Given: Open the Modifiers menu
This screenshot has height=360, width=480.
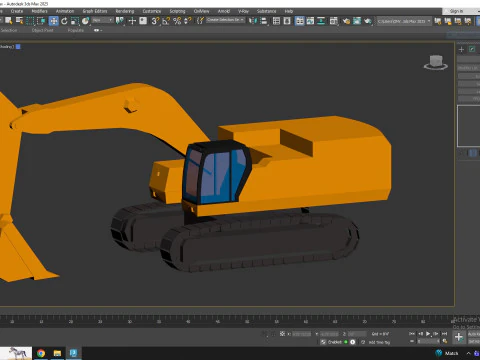Looking at the screenshot, I should pos(39,11).
